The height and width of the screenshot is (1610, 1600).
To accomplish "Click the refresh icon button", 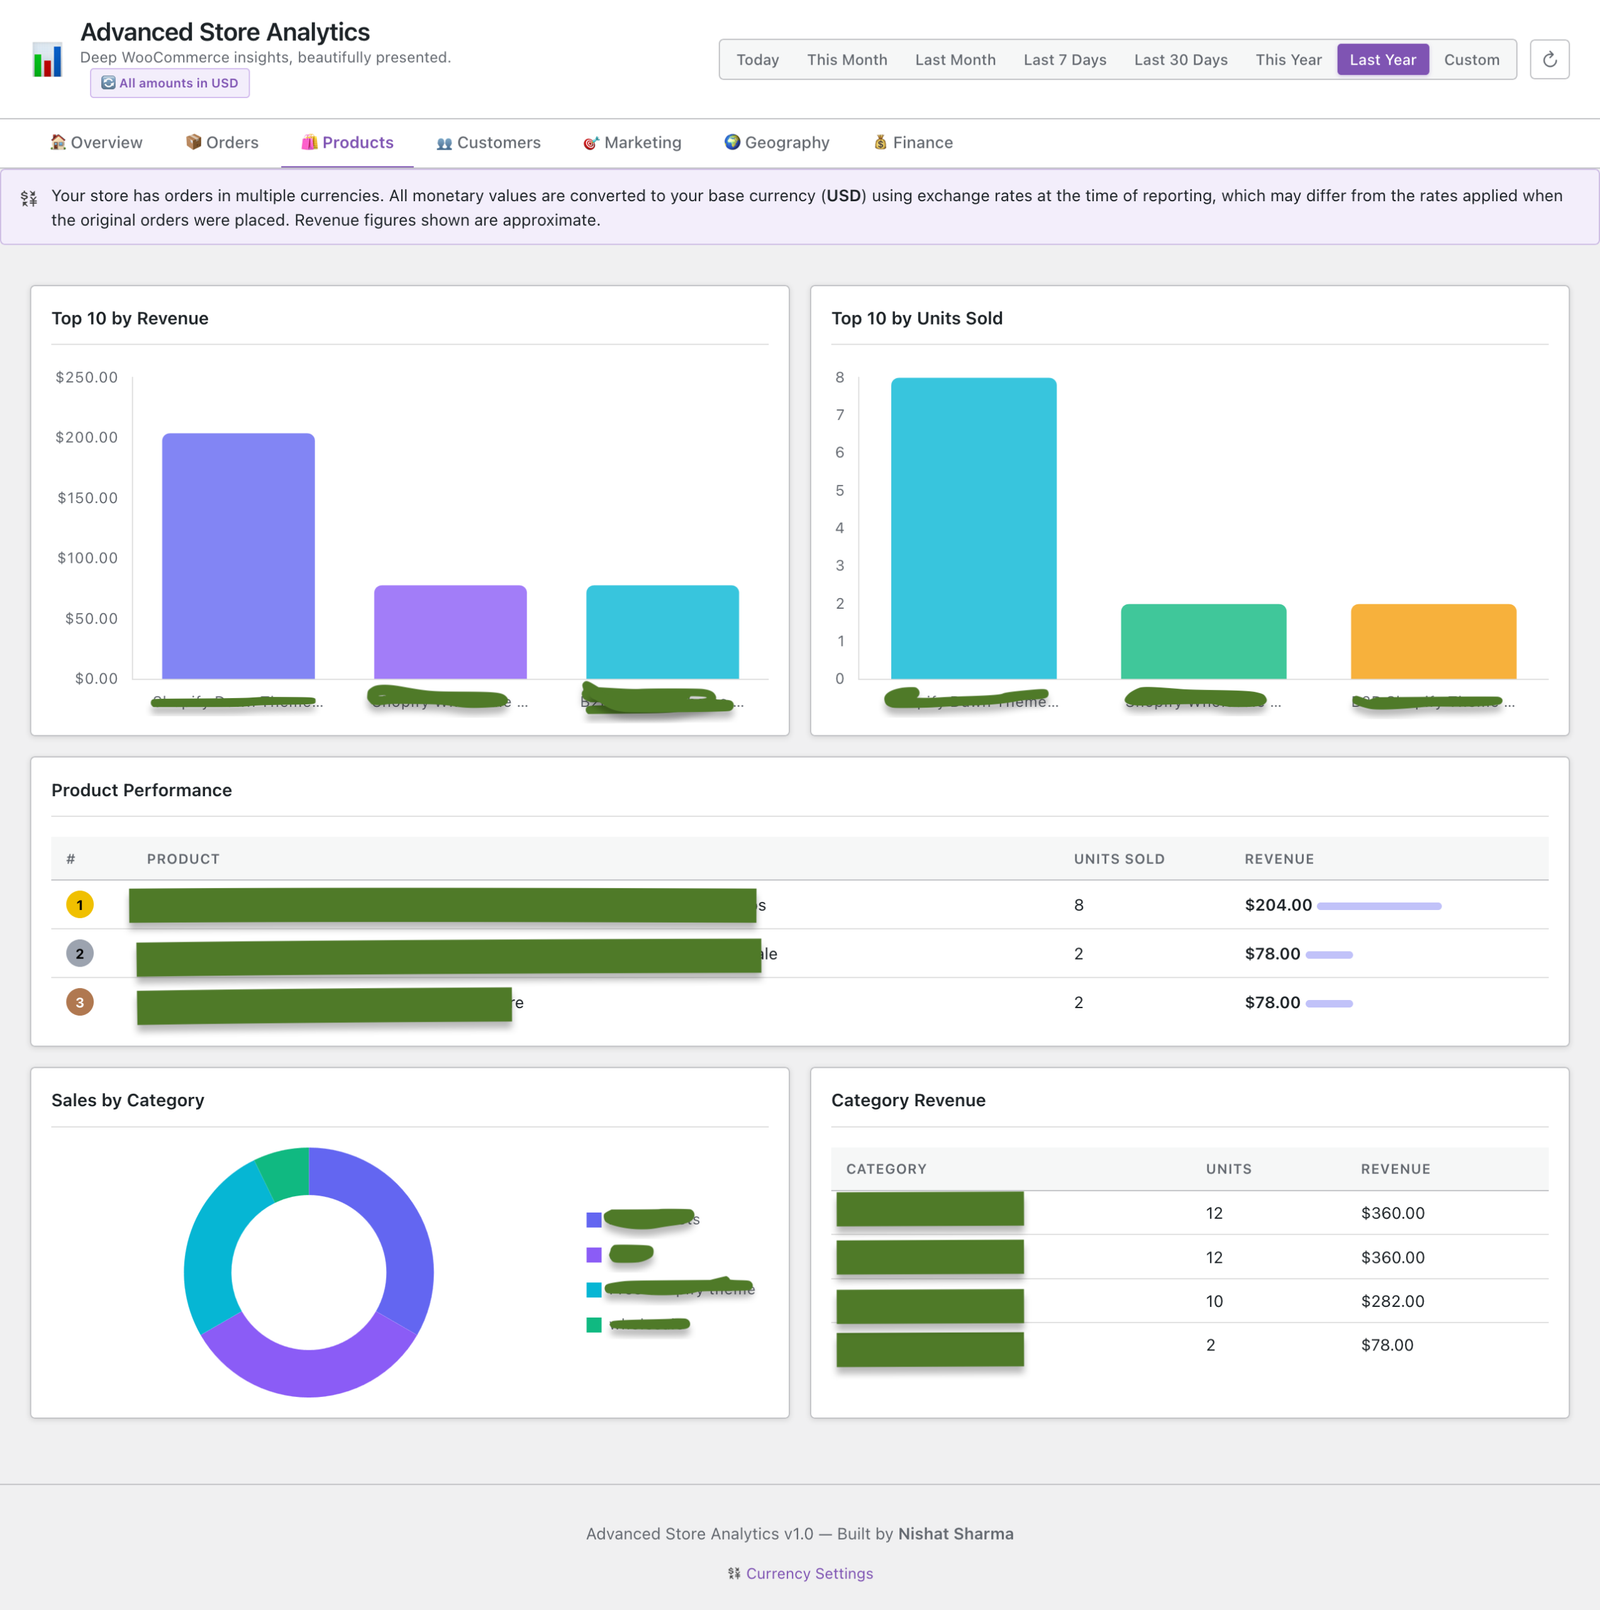I will click(x=1549, y=59).
